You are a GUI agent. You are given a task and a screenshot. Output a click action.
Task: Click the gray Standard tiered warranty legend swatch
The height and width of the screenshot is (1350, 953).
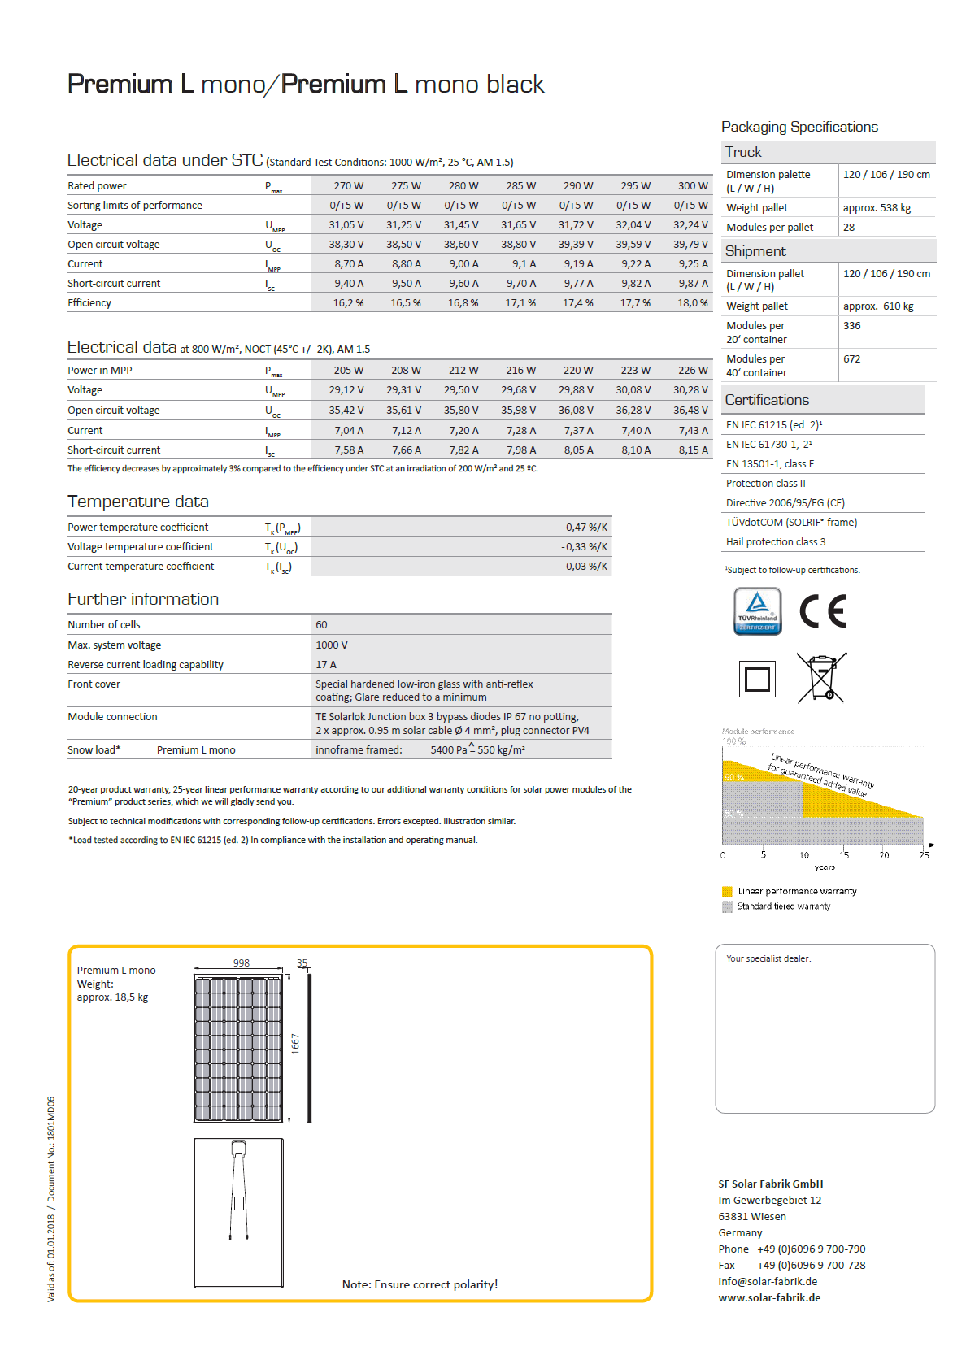tap(727, 907)
